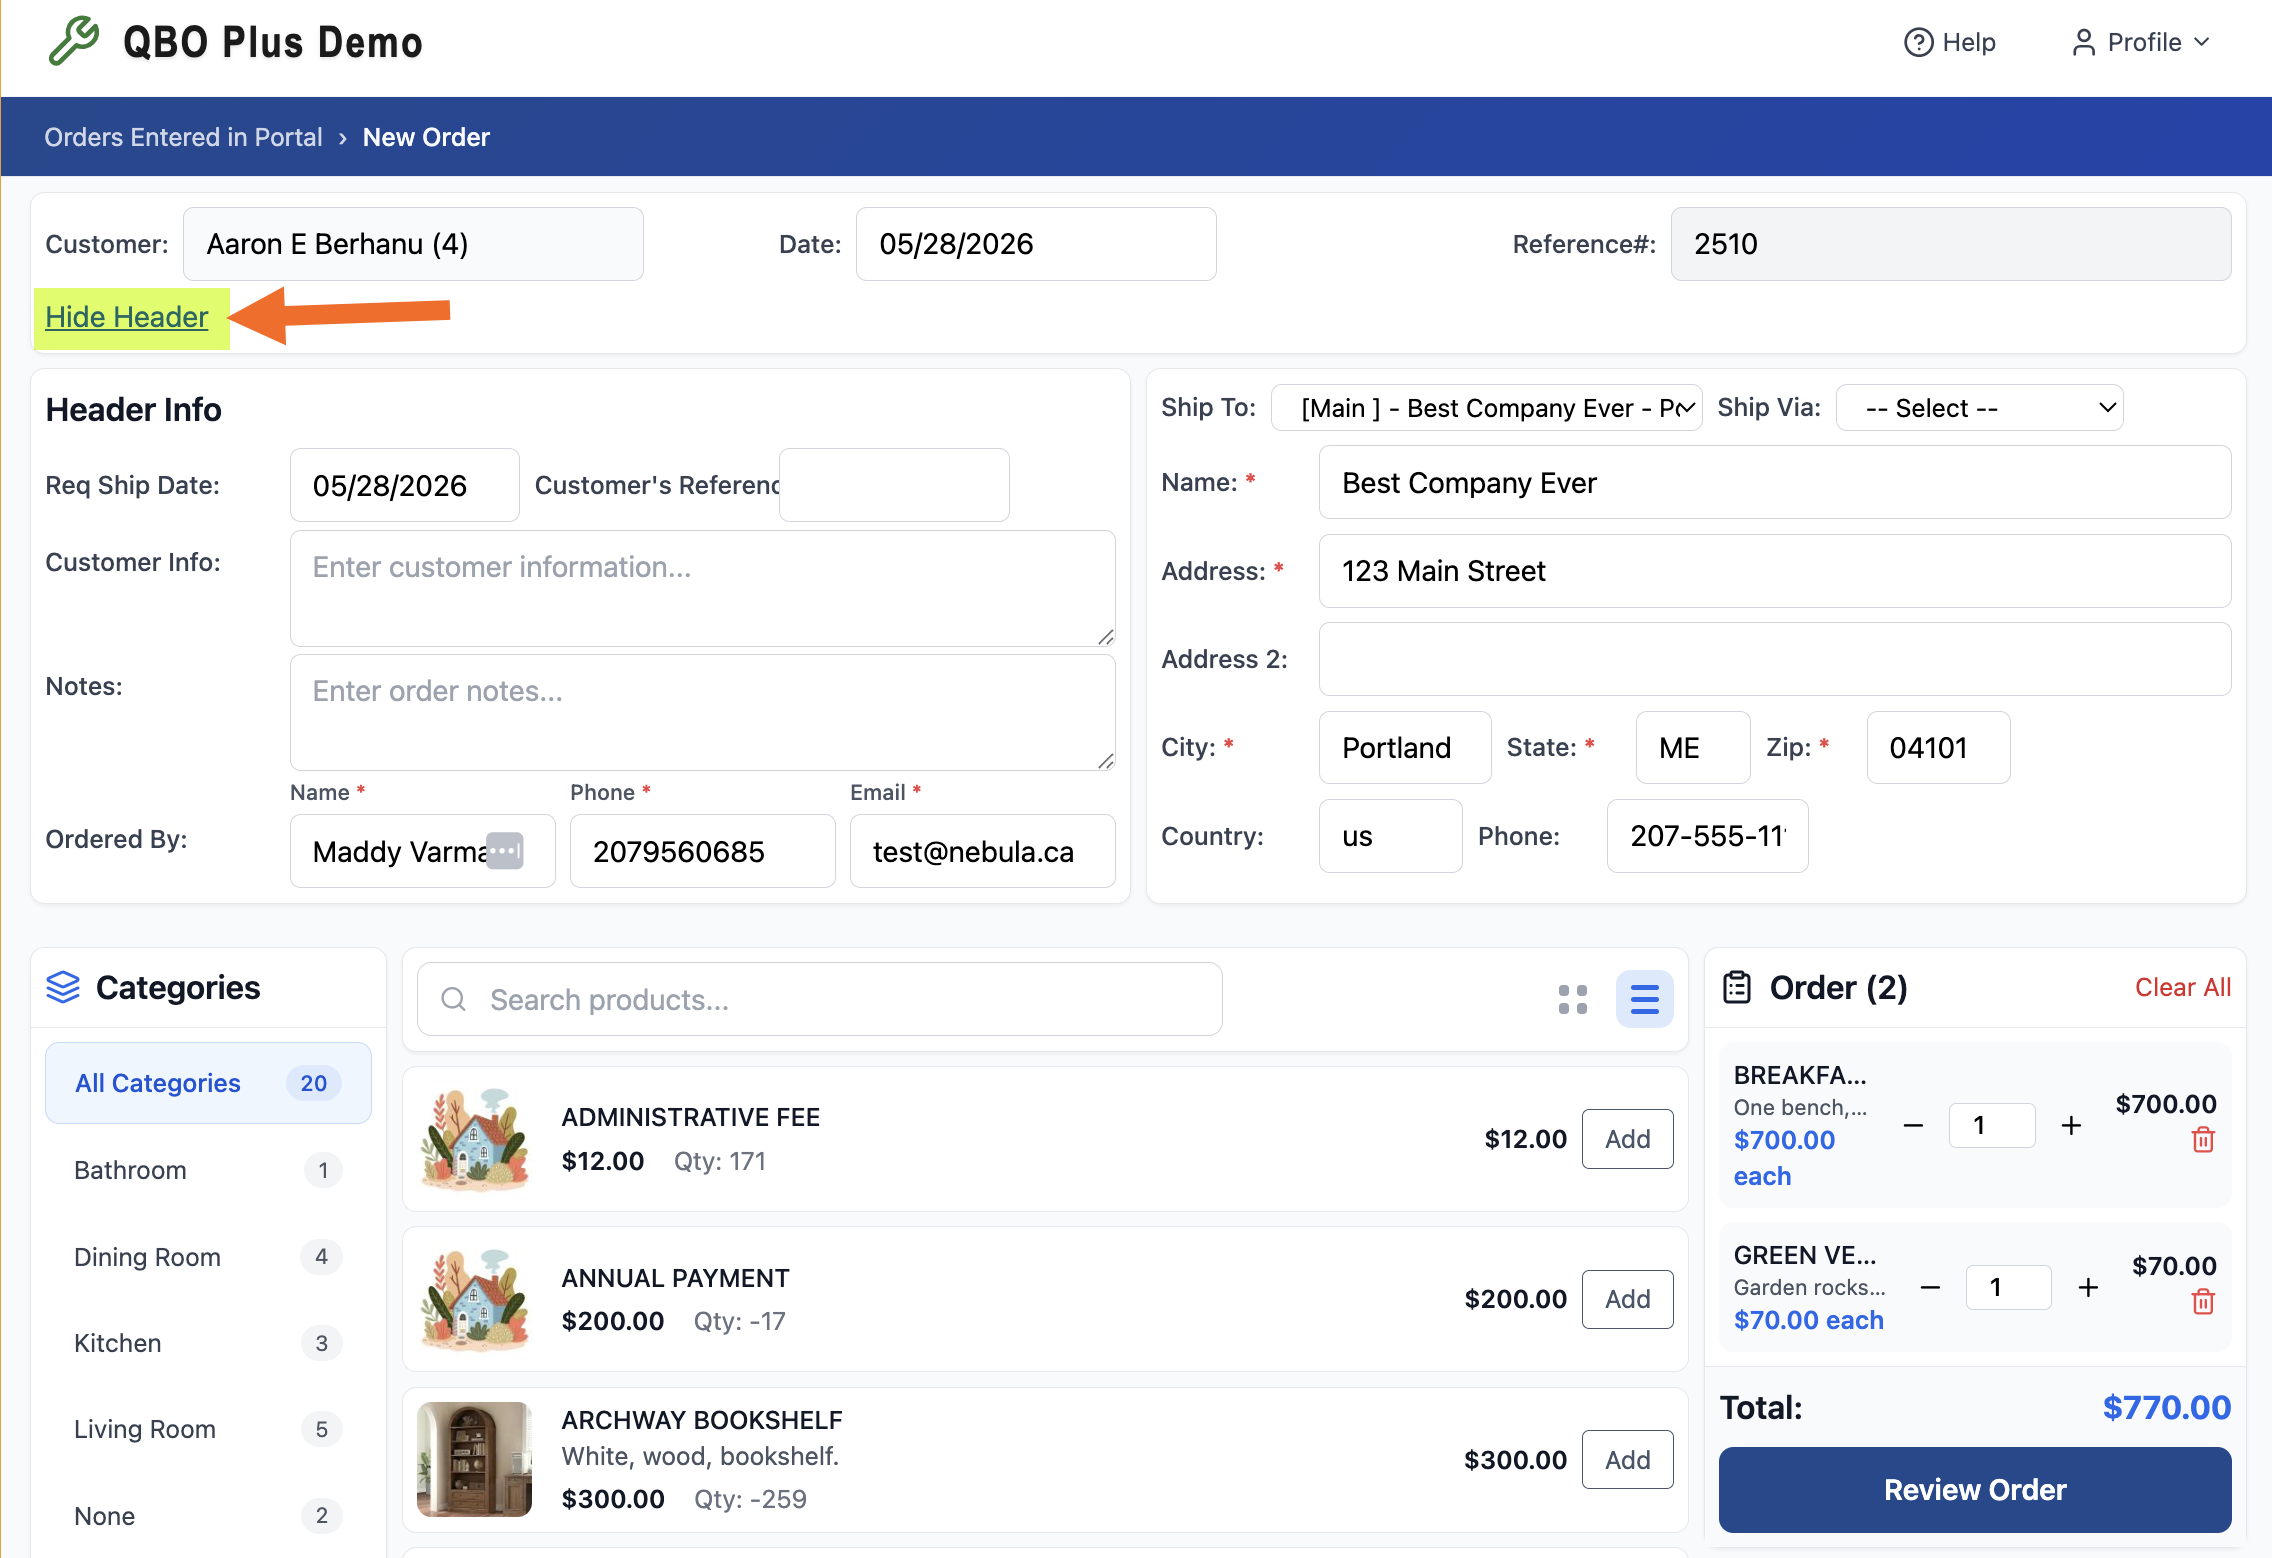2272x1558 pixels.
Task: Click the Address field 123 Main Street
Action: pos(1774,571)
